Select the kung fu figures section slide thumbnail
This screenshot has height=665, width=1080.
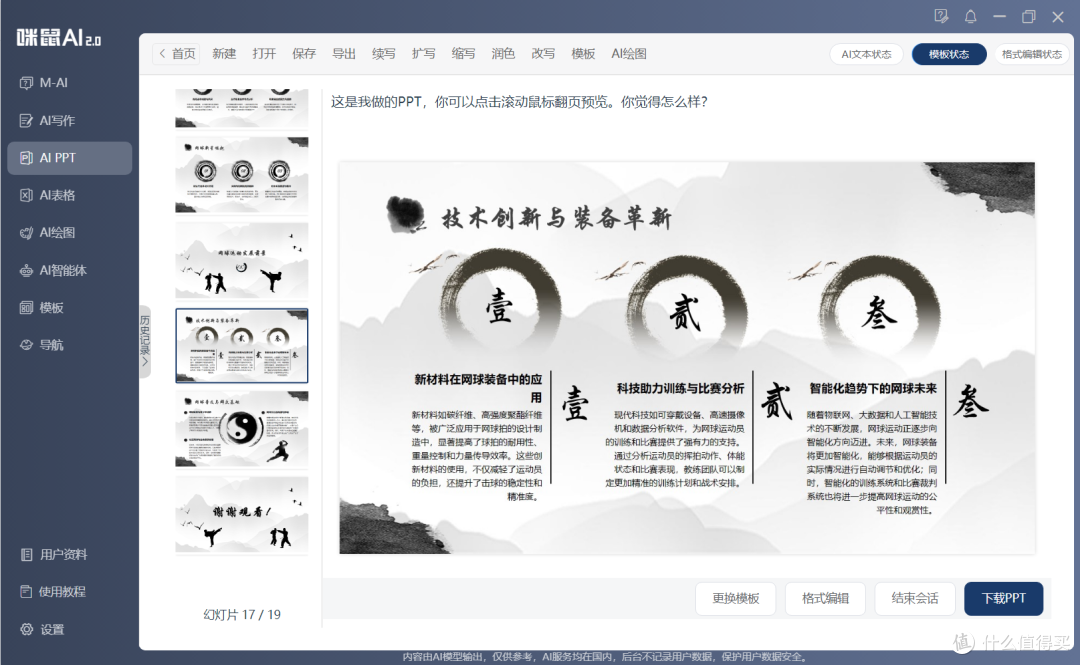click(242, 260)
